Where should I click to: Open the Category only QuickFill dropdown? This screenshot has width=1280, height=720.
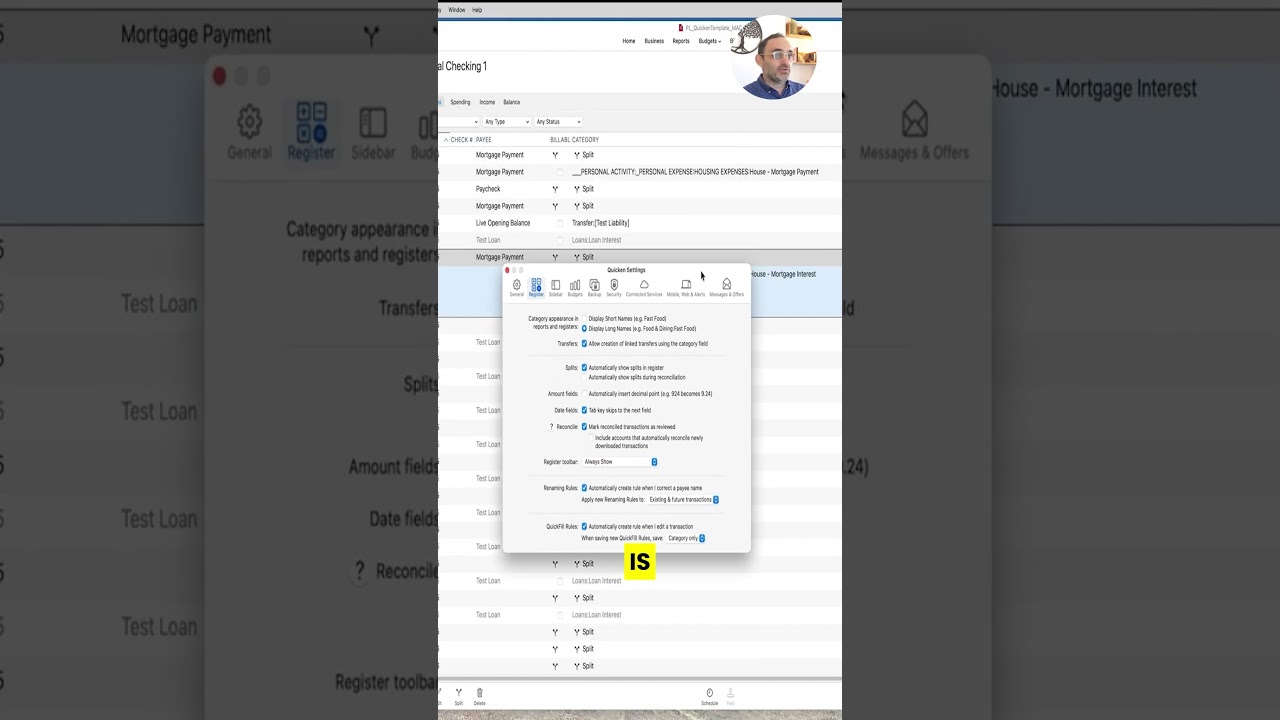coord(686,538)
